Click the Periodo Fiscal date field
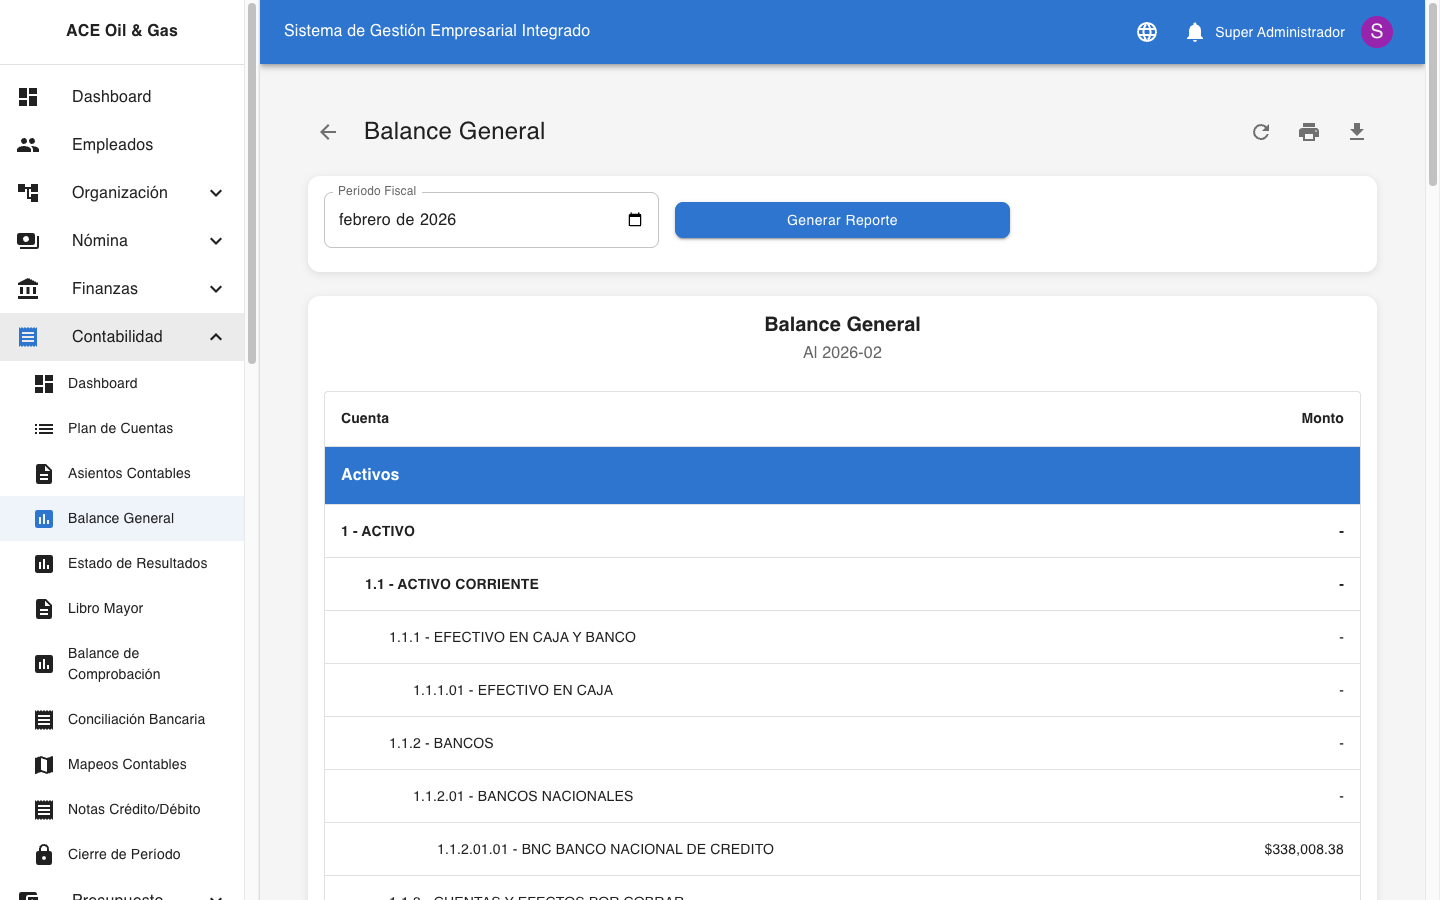Viewport: 1440px width, 900px height. pyautogui.click(x=470, y=220)
